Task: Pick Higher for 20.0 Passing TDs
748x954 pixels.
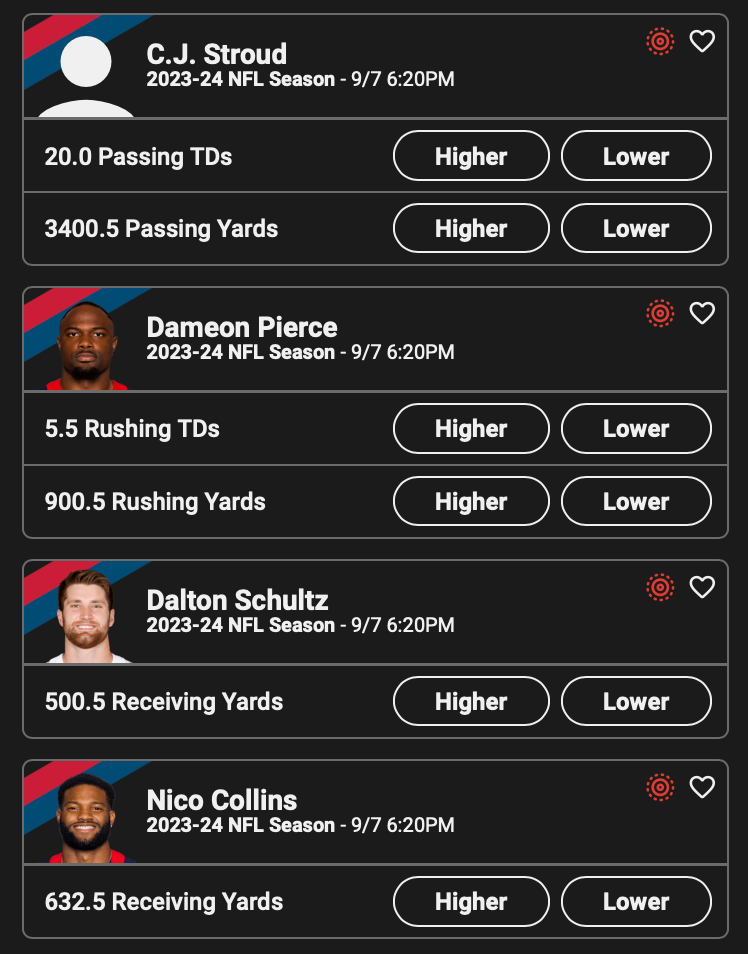Action: tap(471, 156)
